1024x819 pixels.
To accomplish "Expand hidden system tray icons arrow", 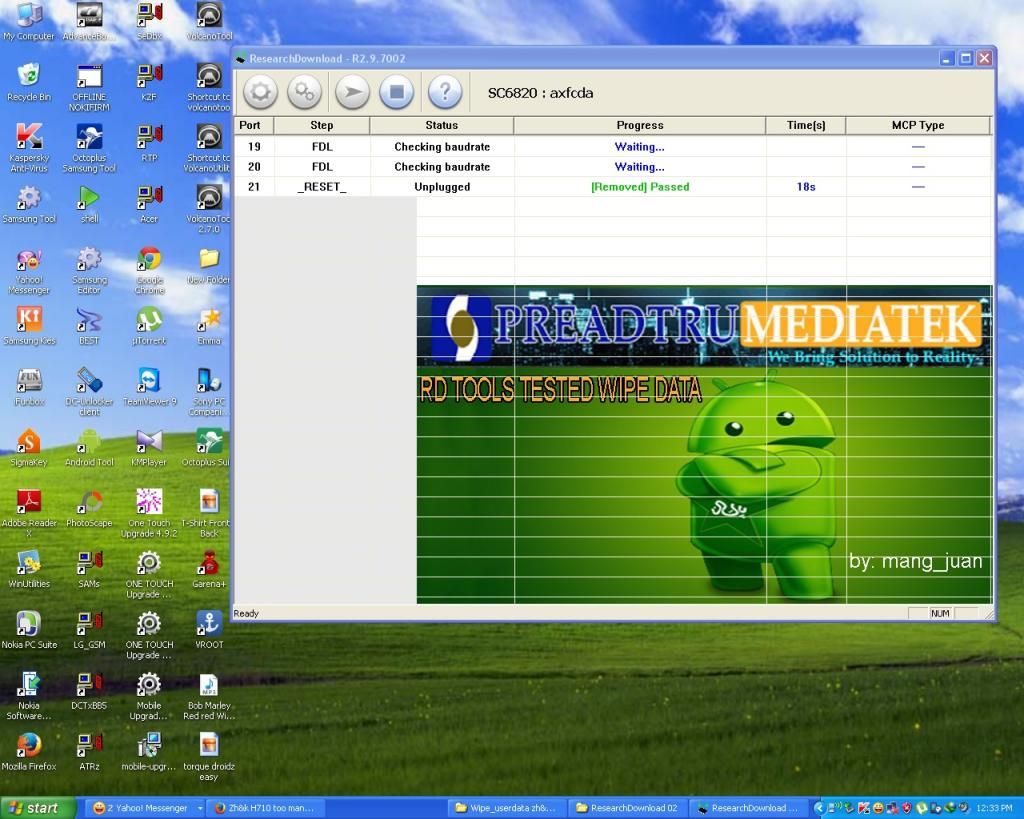I will tap(819, 808).
